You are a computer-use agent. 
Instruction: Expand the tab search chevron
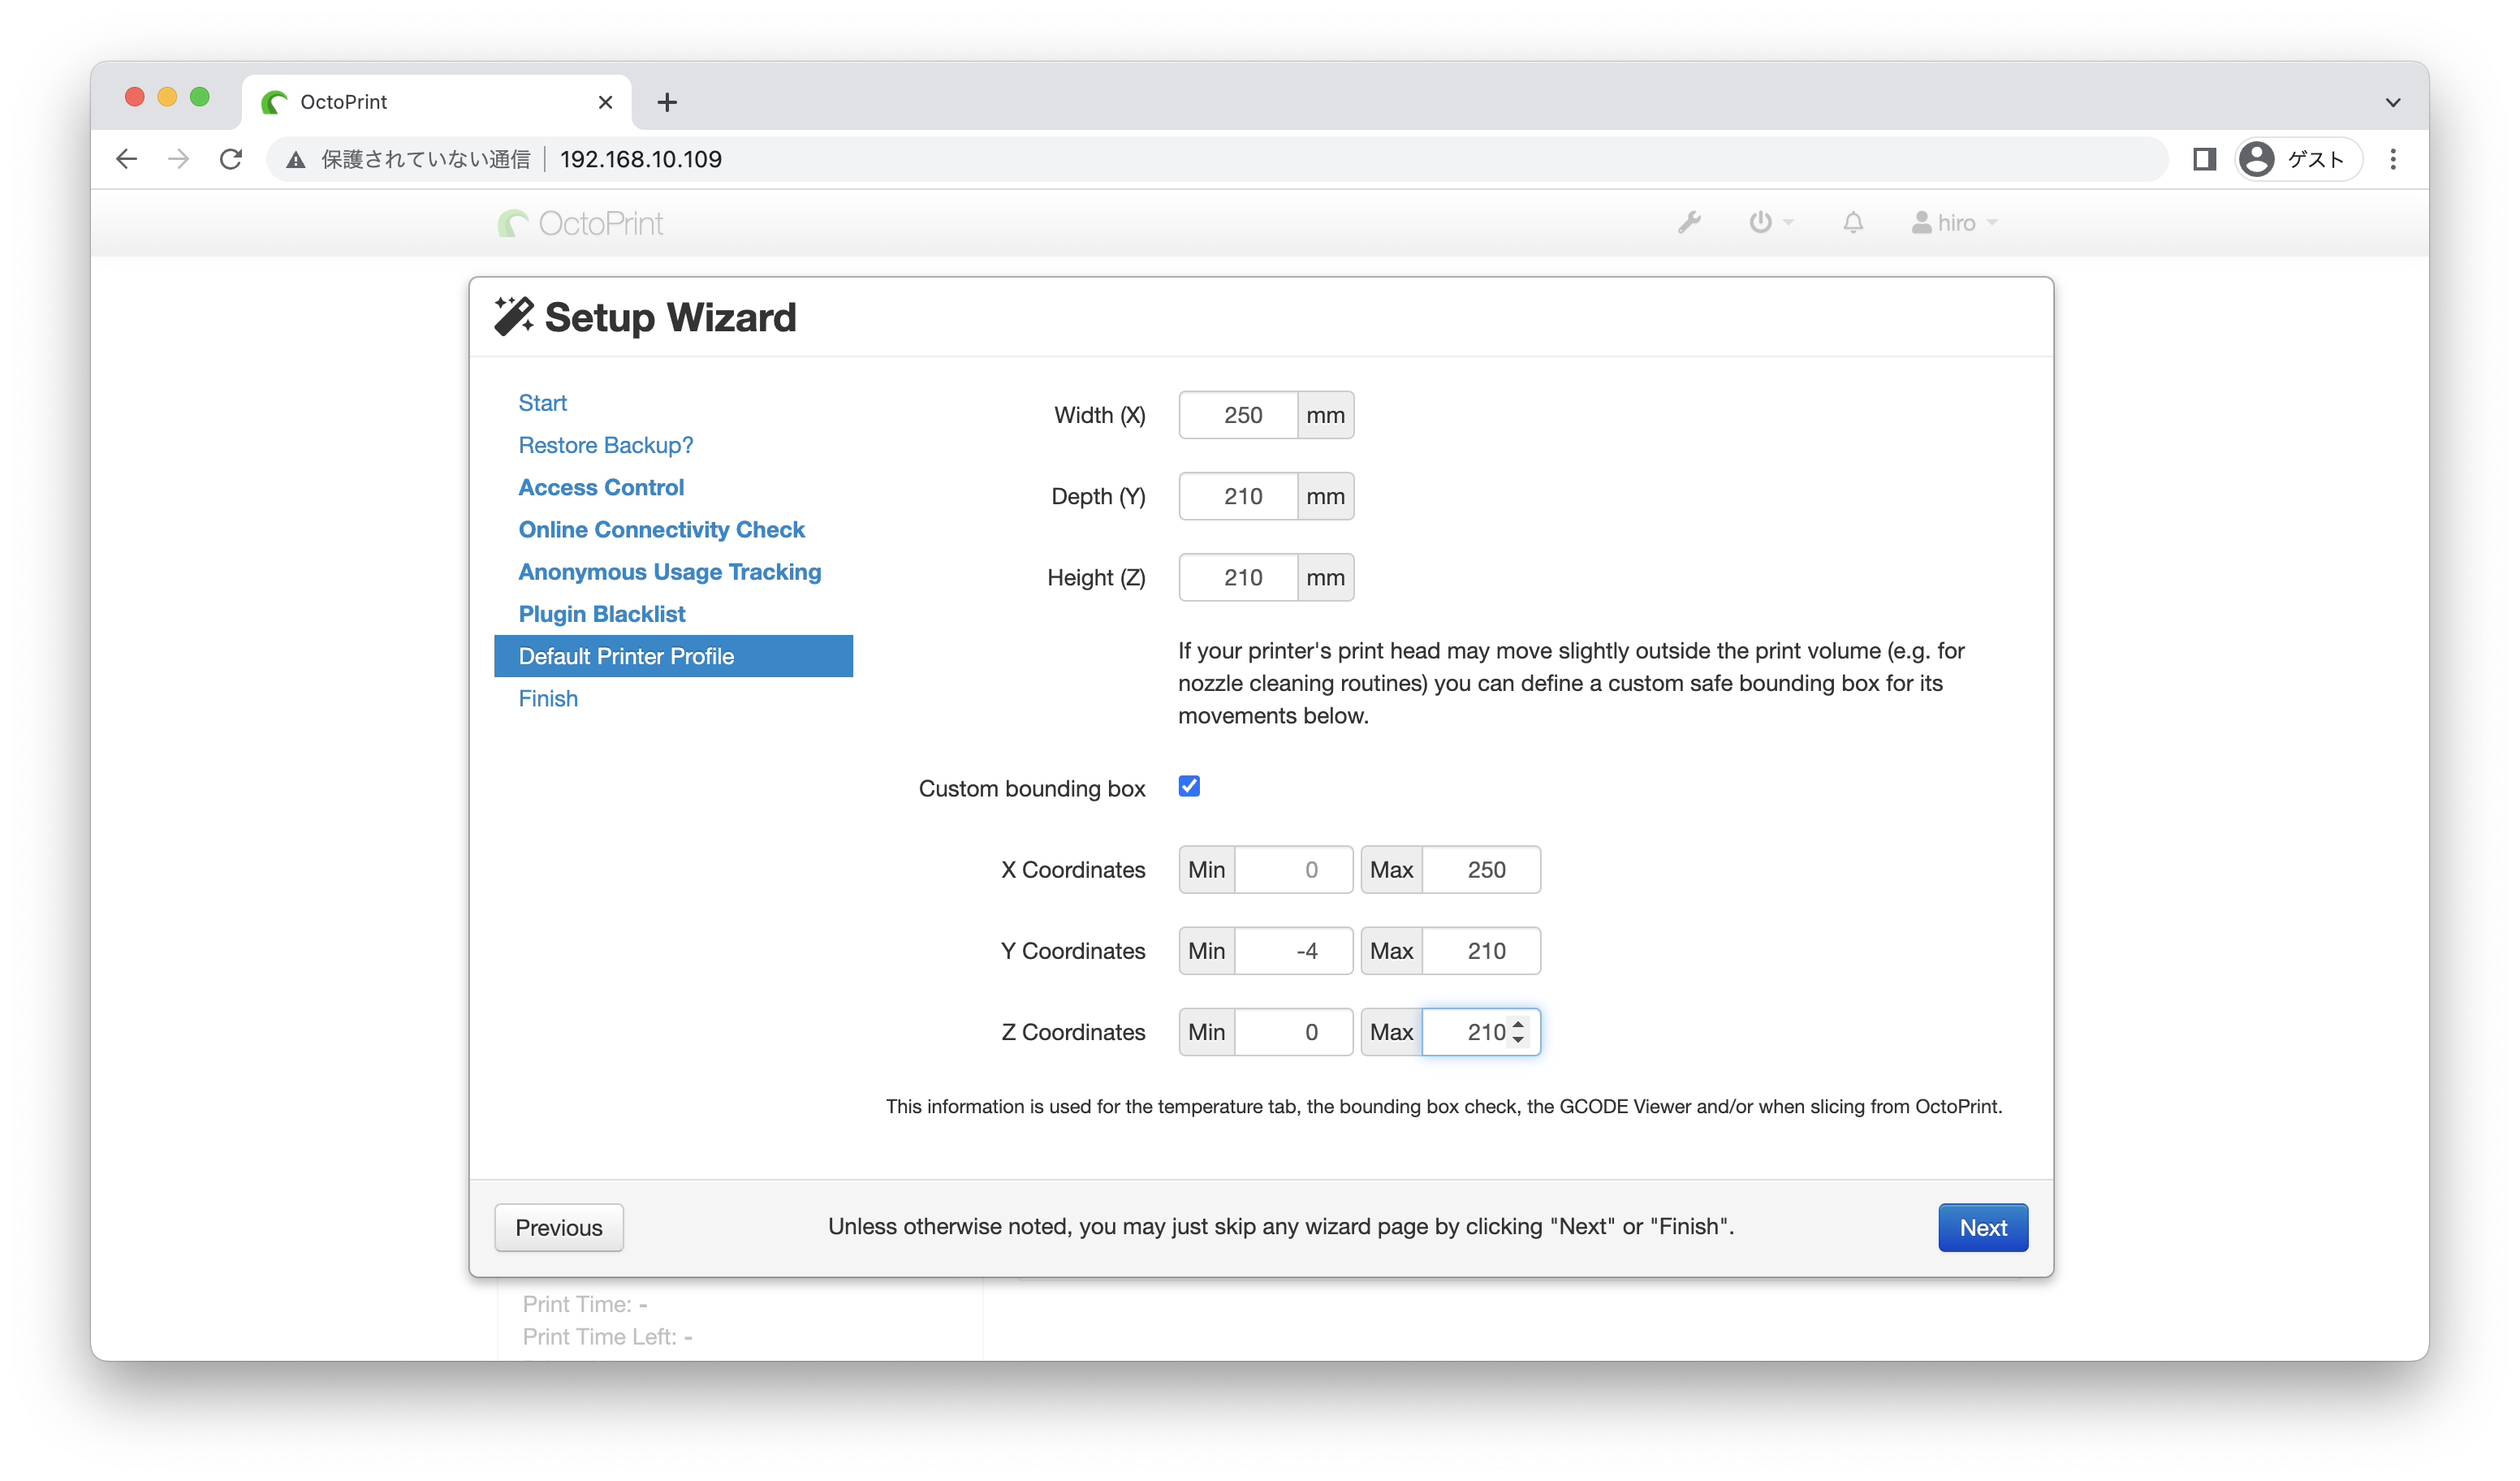click(2393, 102)
